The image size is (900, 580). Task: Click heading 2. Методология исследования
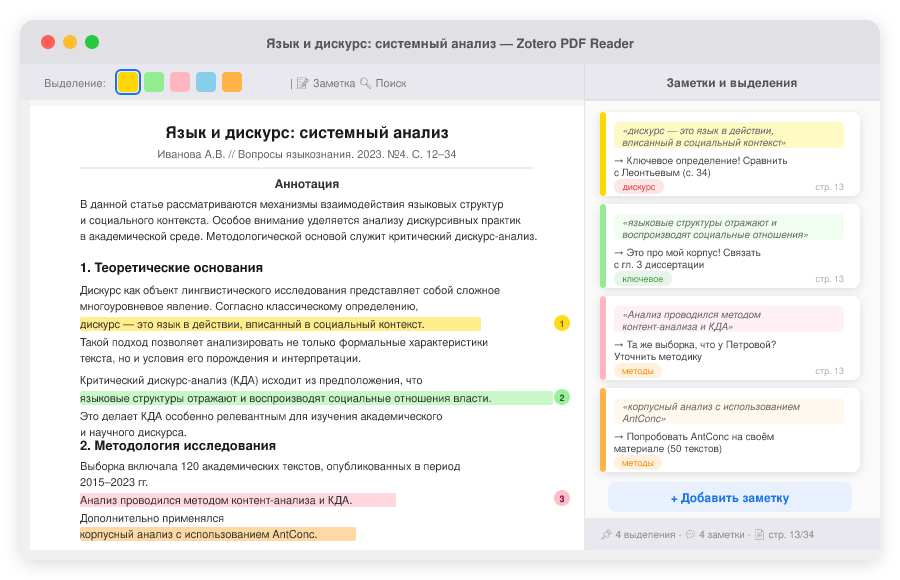(177, 446)
